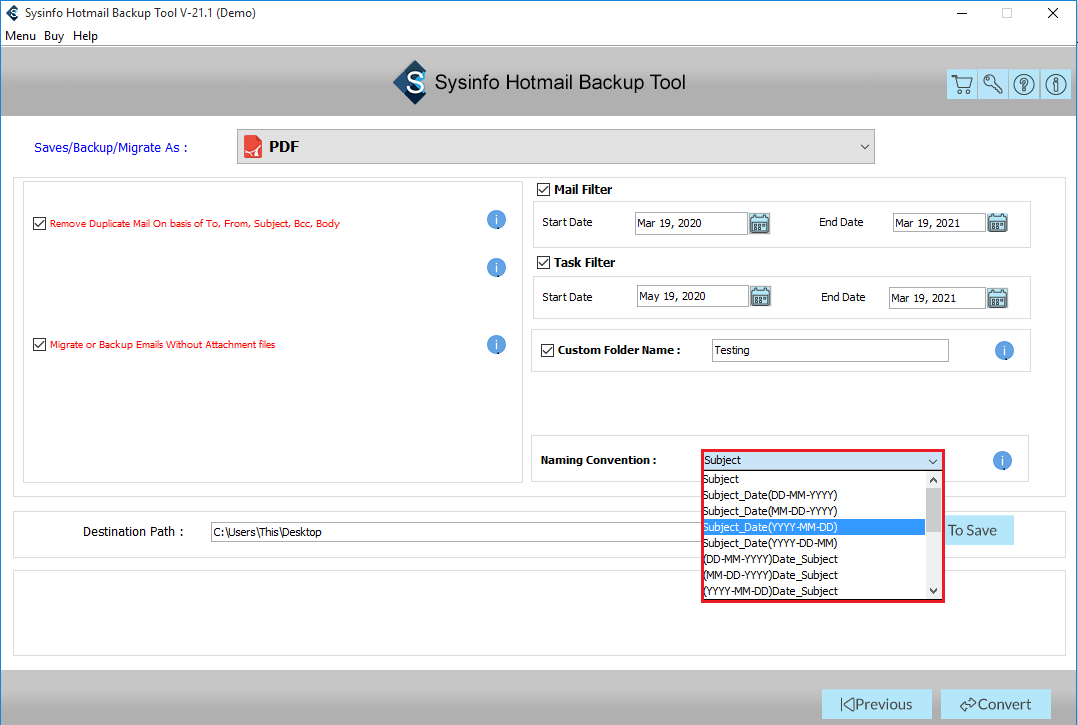Click info icon beside Custom Folder Name
1078x725 pixels.
click(1004, 351)
